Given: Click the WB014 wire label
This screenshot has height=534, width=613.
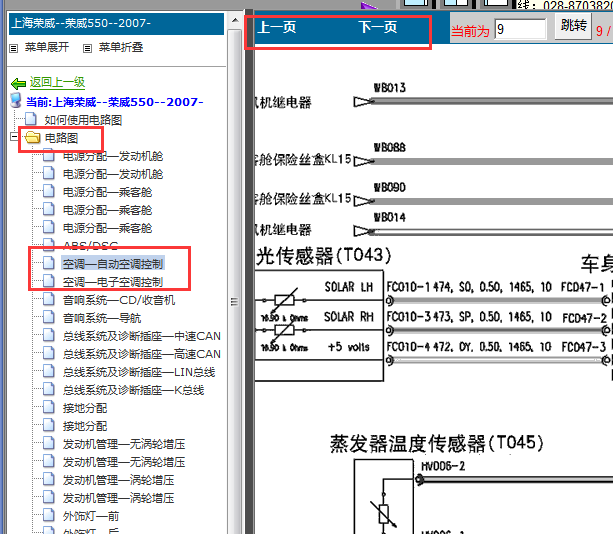Looking at the screenshot, I should tap(390, 217).
